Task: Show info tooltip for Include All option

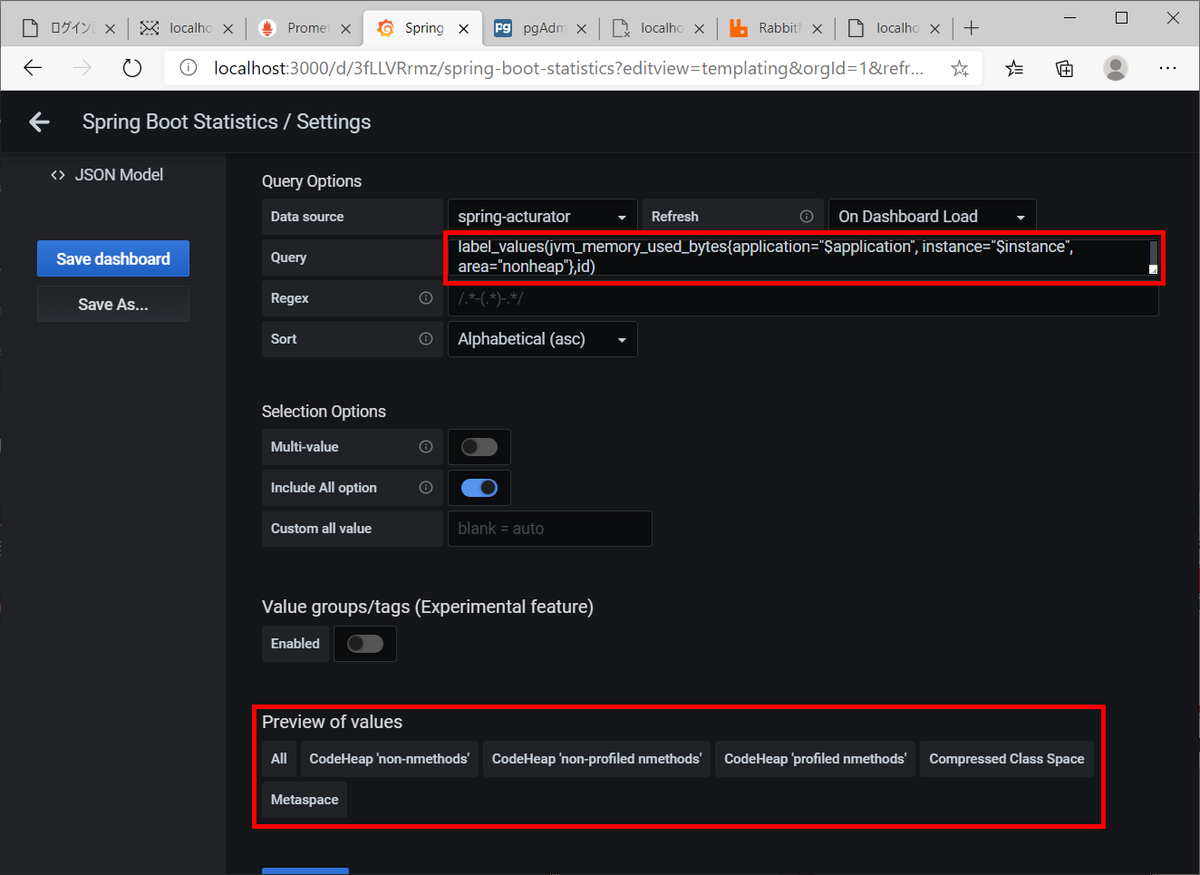Action: pos(426,488)
